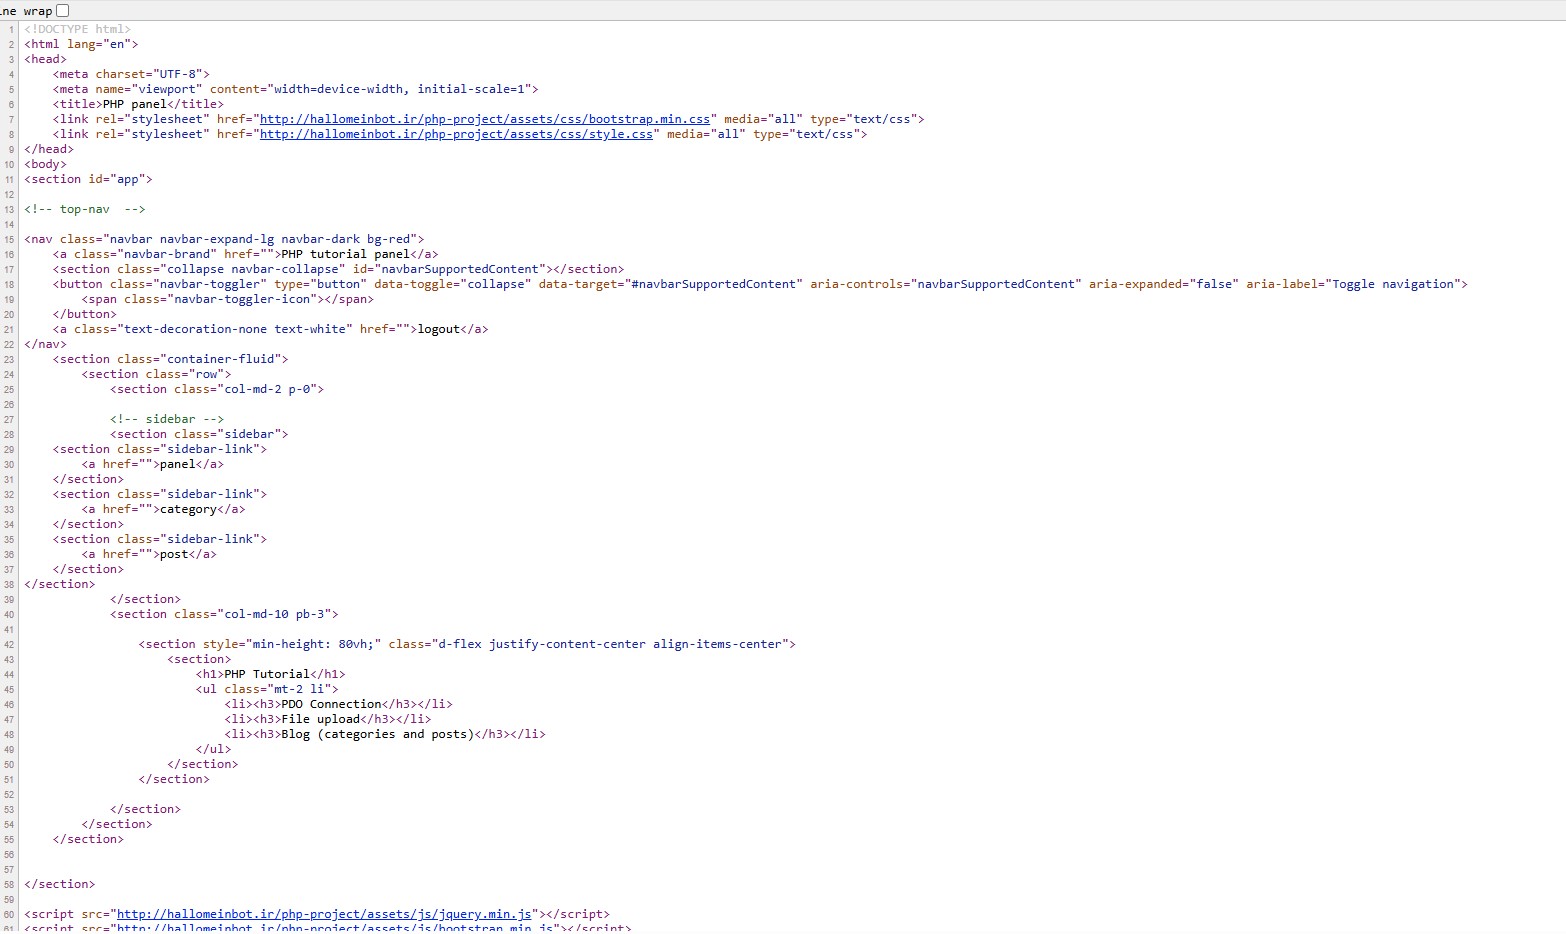Click the 'panel' sidebar link text
The height and width of the screenshot is (934, 1566).
[x=178, y=464]
